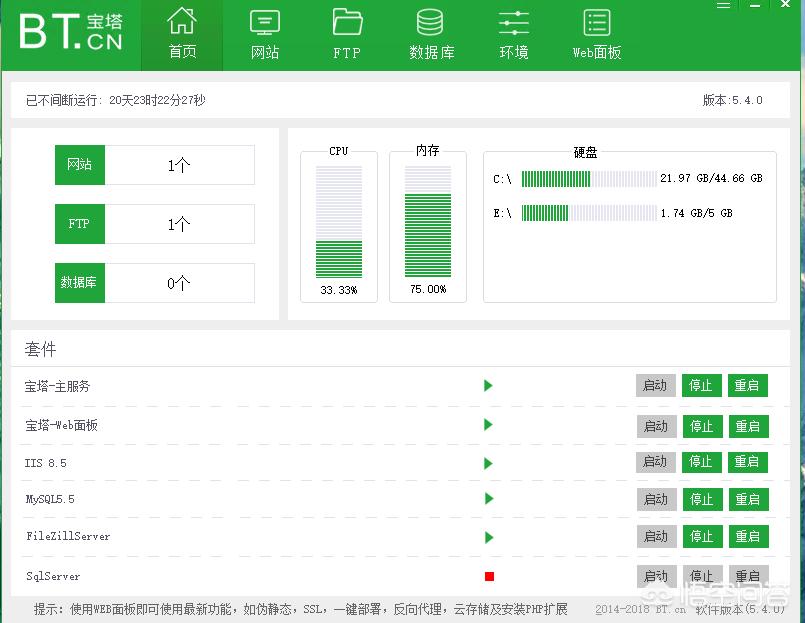Click the 1.74 GB/5 GB text
The height and width of the screenshot is (623, 805).
(x=697, y=213)
